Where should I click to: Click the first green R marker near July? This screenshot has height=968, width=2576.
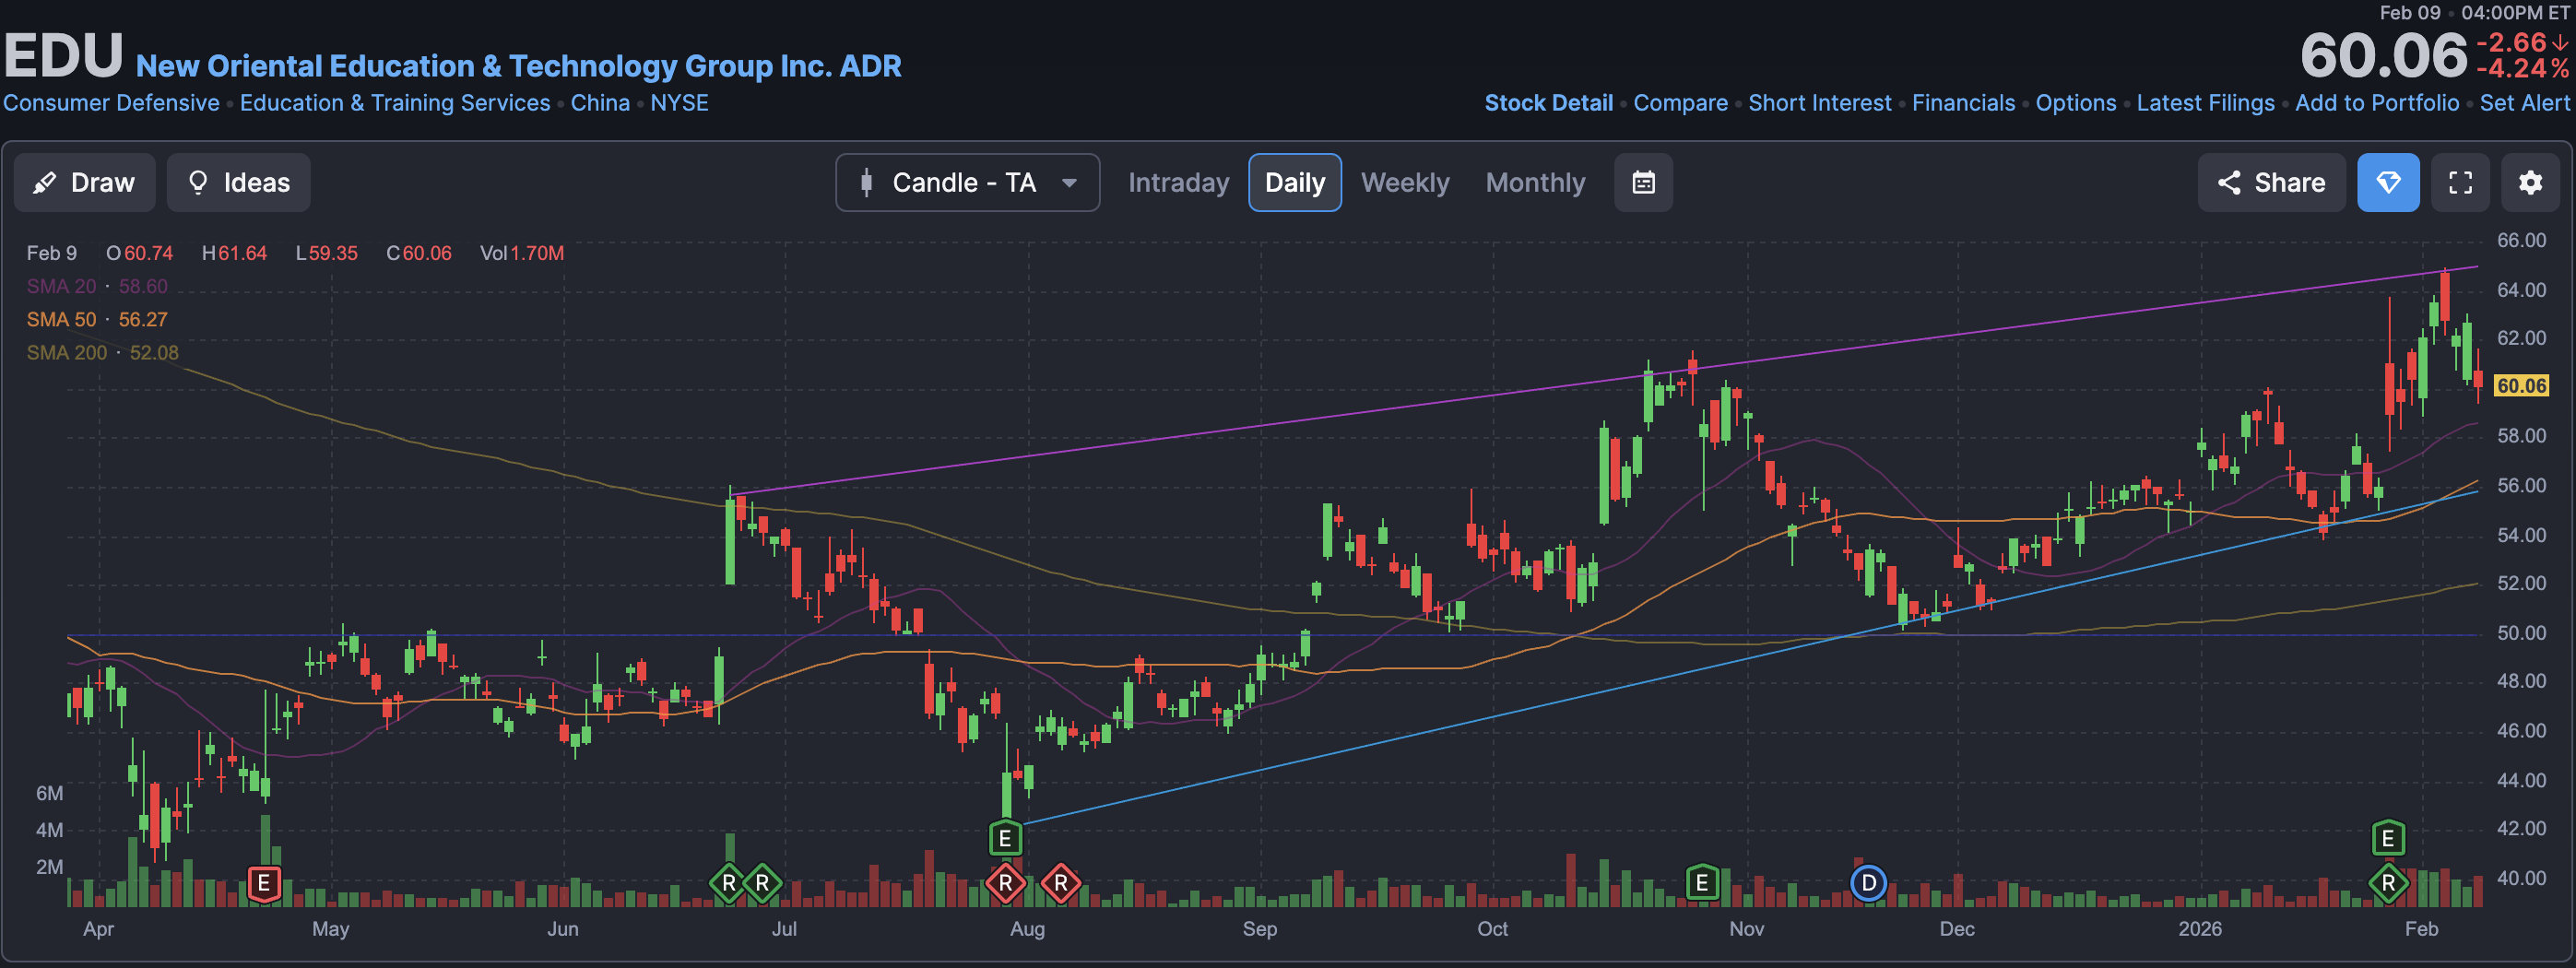point(728,883)
